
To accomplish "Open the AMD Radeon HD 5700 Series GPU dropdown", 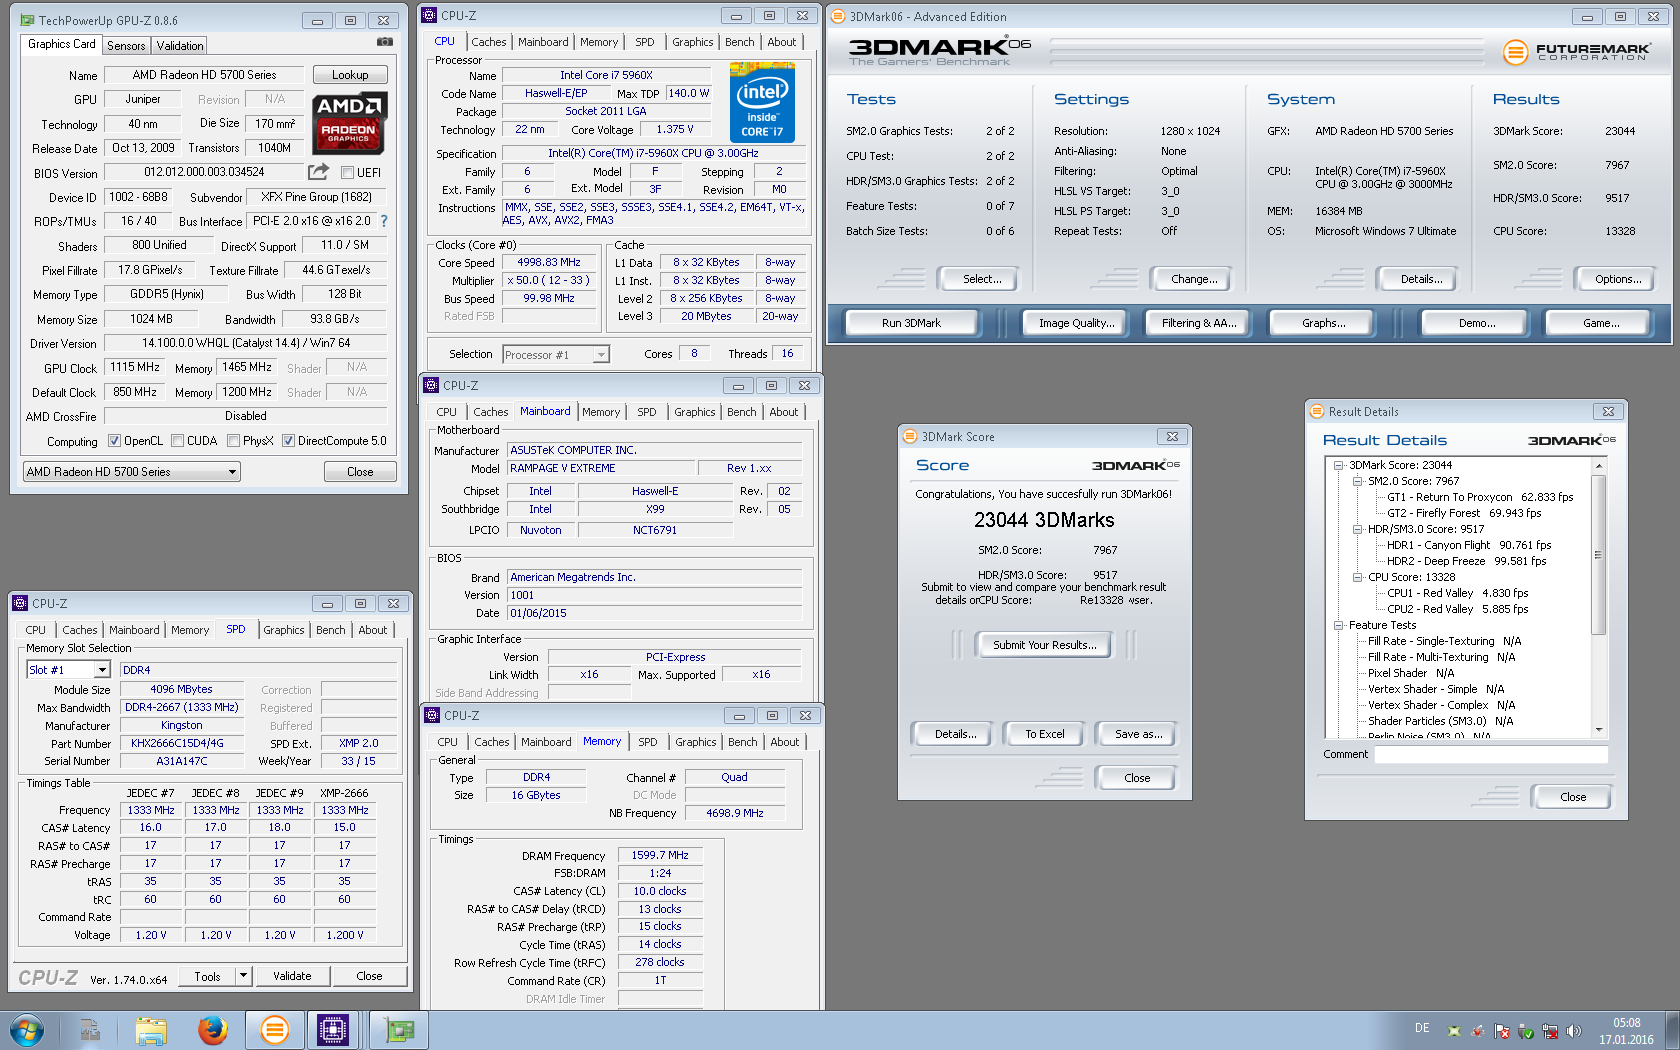I will tap(132, 471).
